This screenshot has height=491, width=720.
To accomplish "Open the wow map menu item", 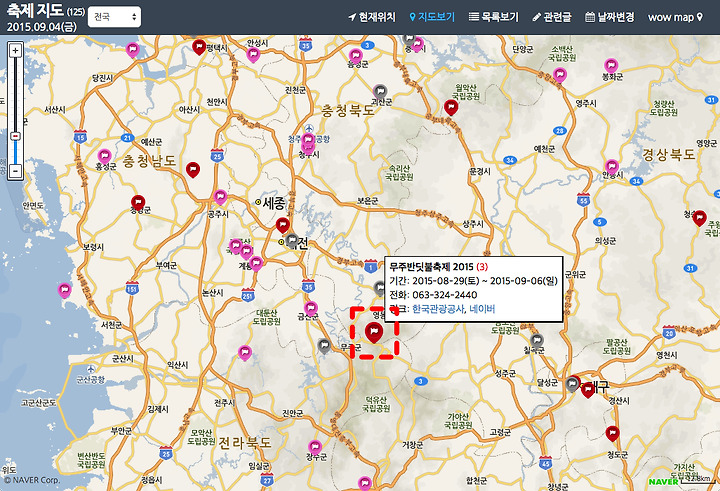I will point(675,17).
